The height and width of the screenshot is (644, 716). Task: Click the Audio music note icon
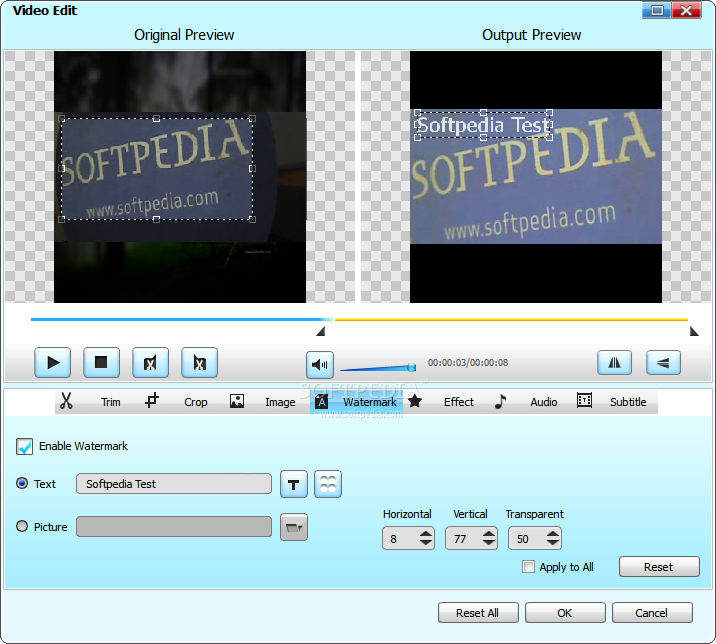(x=500, y=401)
